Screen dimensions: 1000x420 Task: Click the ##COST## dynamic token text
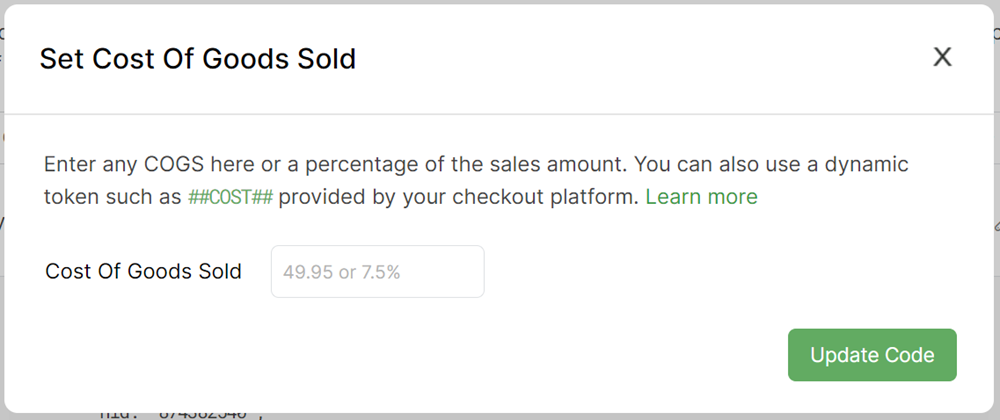click(x=230, y=197)
